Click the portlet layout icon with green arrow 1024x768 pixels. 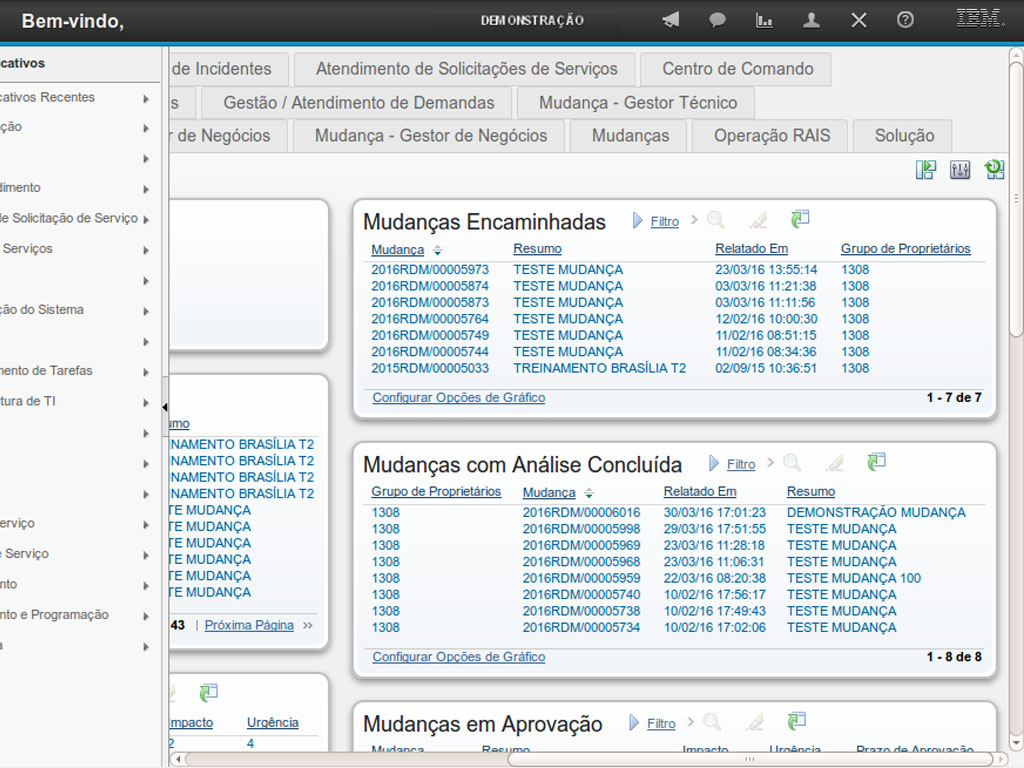click(x=926, y=170)
